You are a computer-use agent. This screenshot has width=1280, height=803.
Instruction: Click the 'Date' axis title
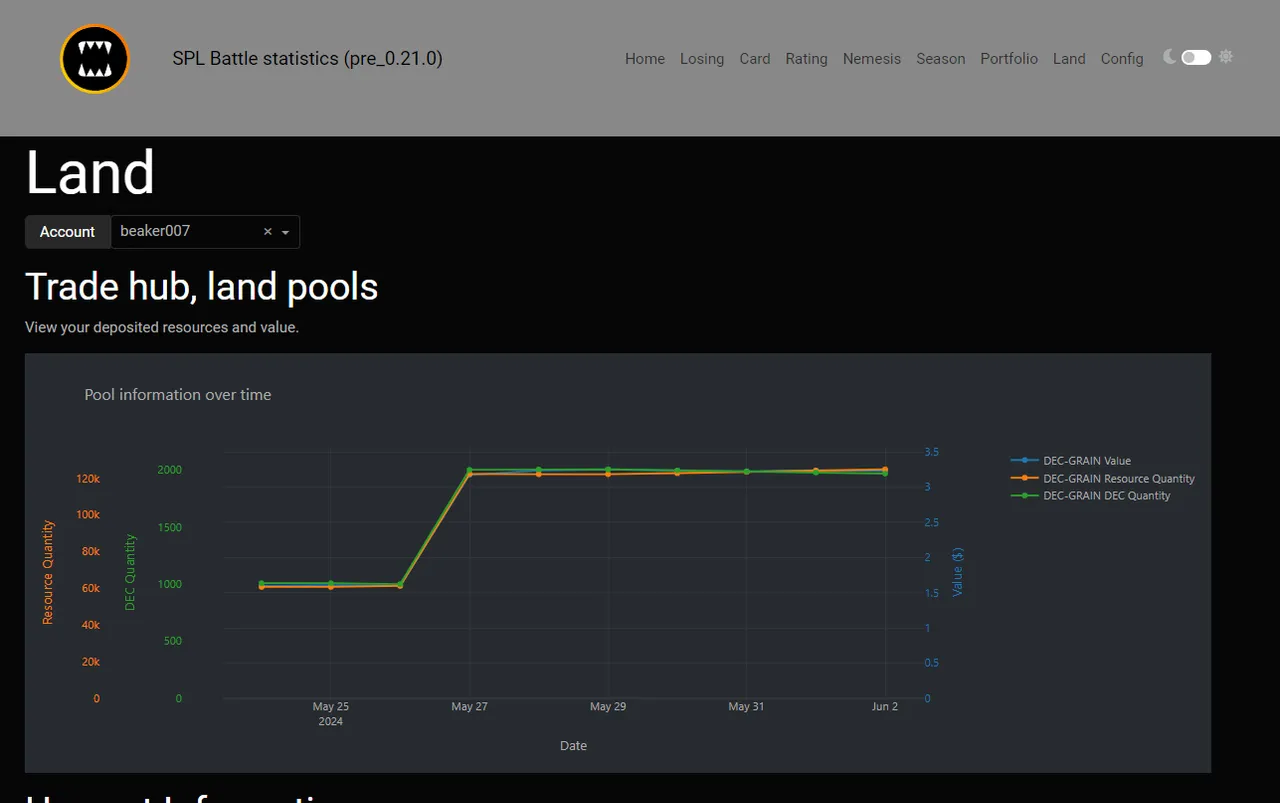tap(573, 746)
